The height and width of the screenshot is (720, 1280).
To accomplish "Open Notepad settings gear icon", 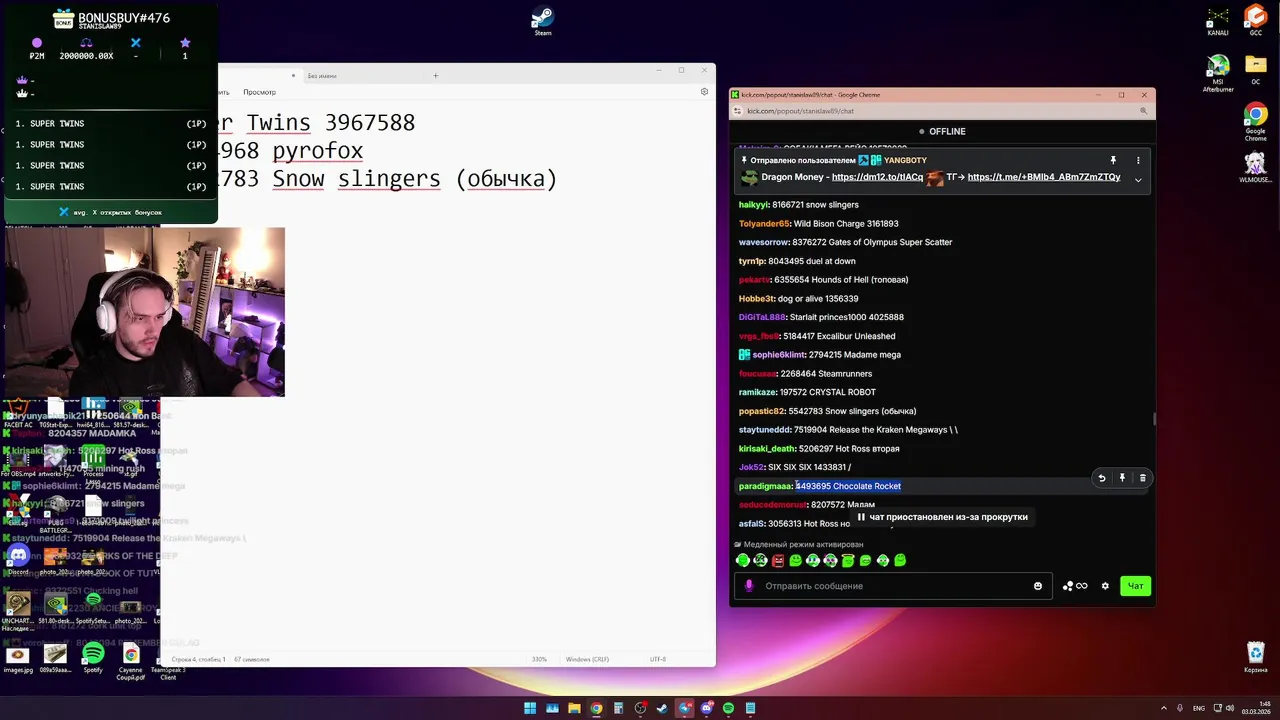I will tap(704, 92).
